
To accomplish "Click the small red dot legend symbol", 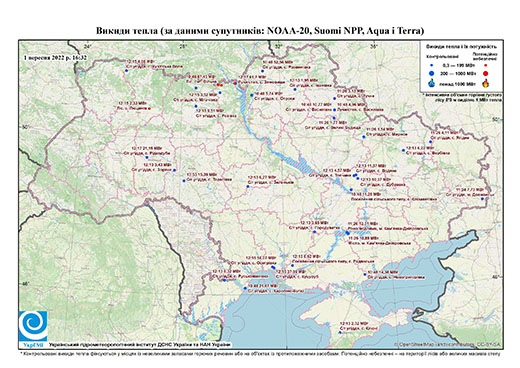I will point(485,65).
